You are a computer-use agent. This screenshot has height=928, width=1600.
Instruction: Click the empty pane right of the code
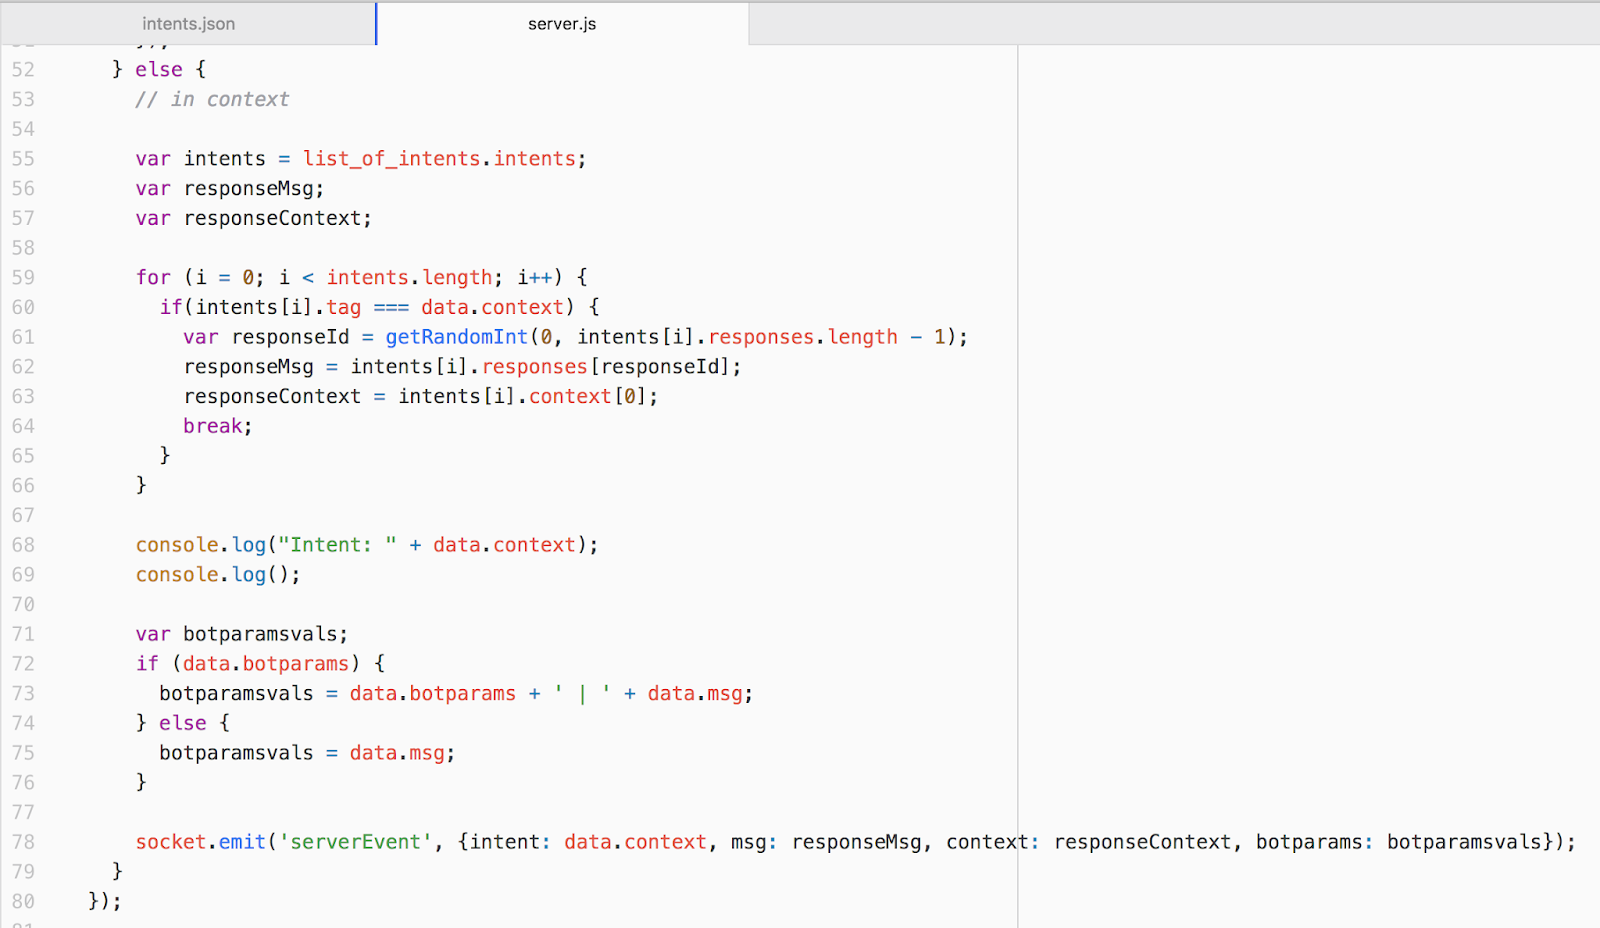tap(1300, 400)
